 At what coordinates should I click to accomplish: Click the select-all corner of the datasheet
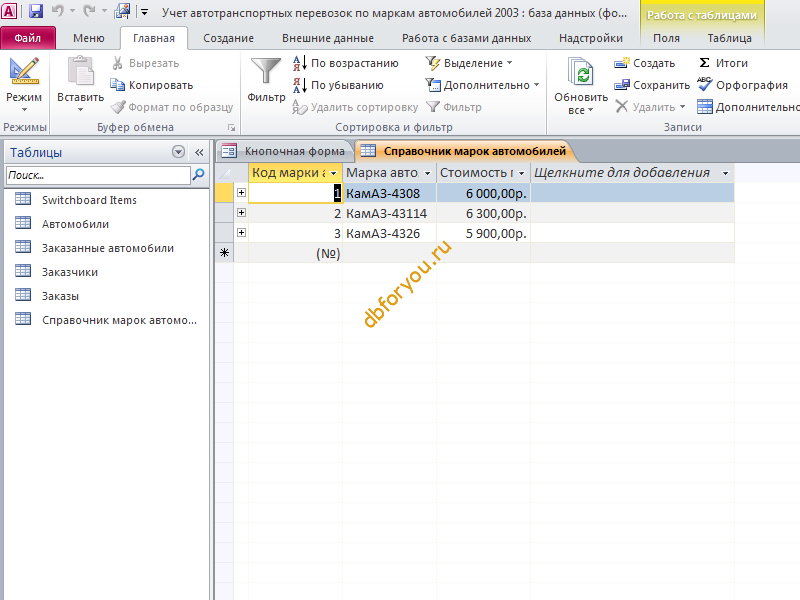point(224,173)
